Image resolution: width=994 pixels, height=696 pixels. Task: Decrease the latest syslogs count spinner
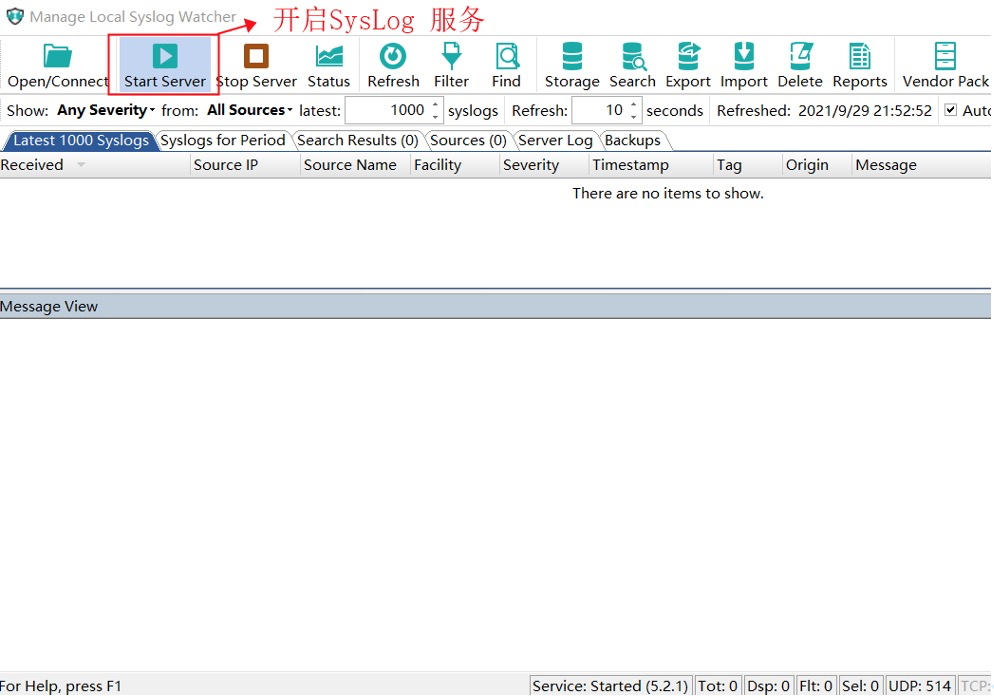pyautogui.click(x=435, y=116)
